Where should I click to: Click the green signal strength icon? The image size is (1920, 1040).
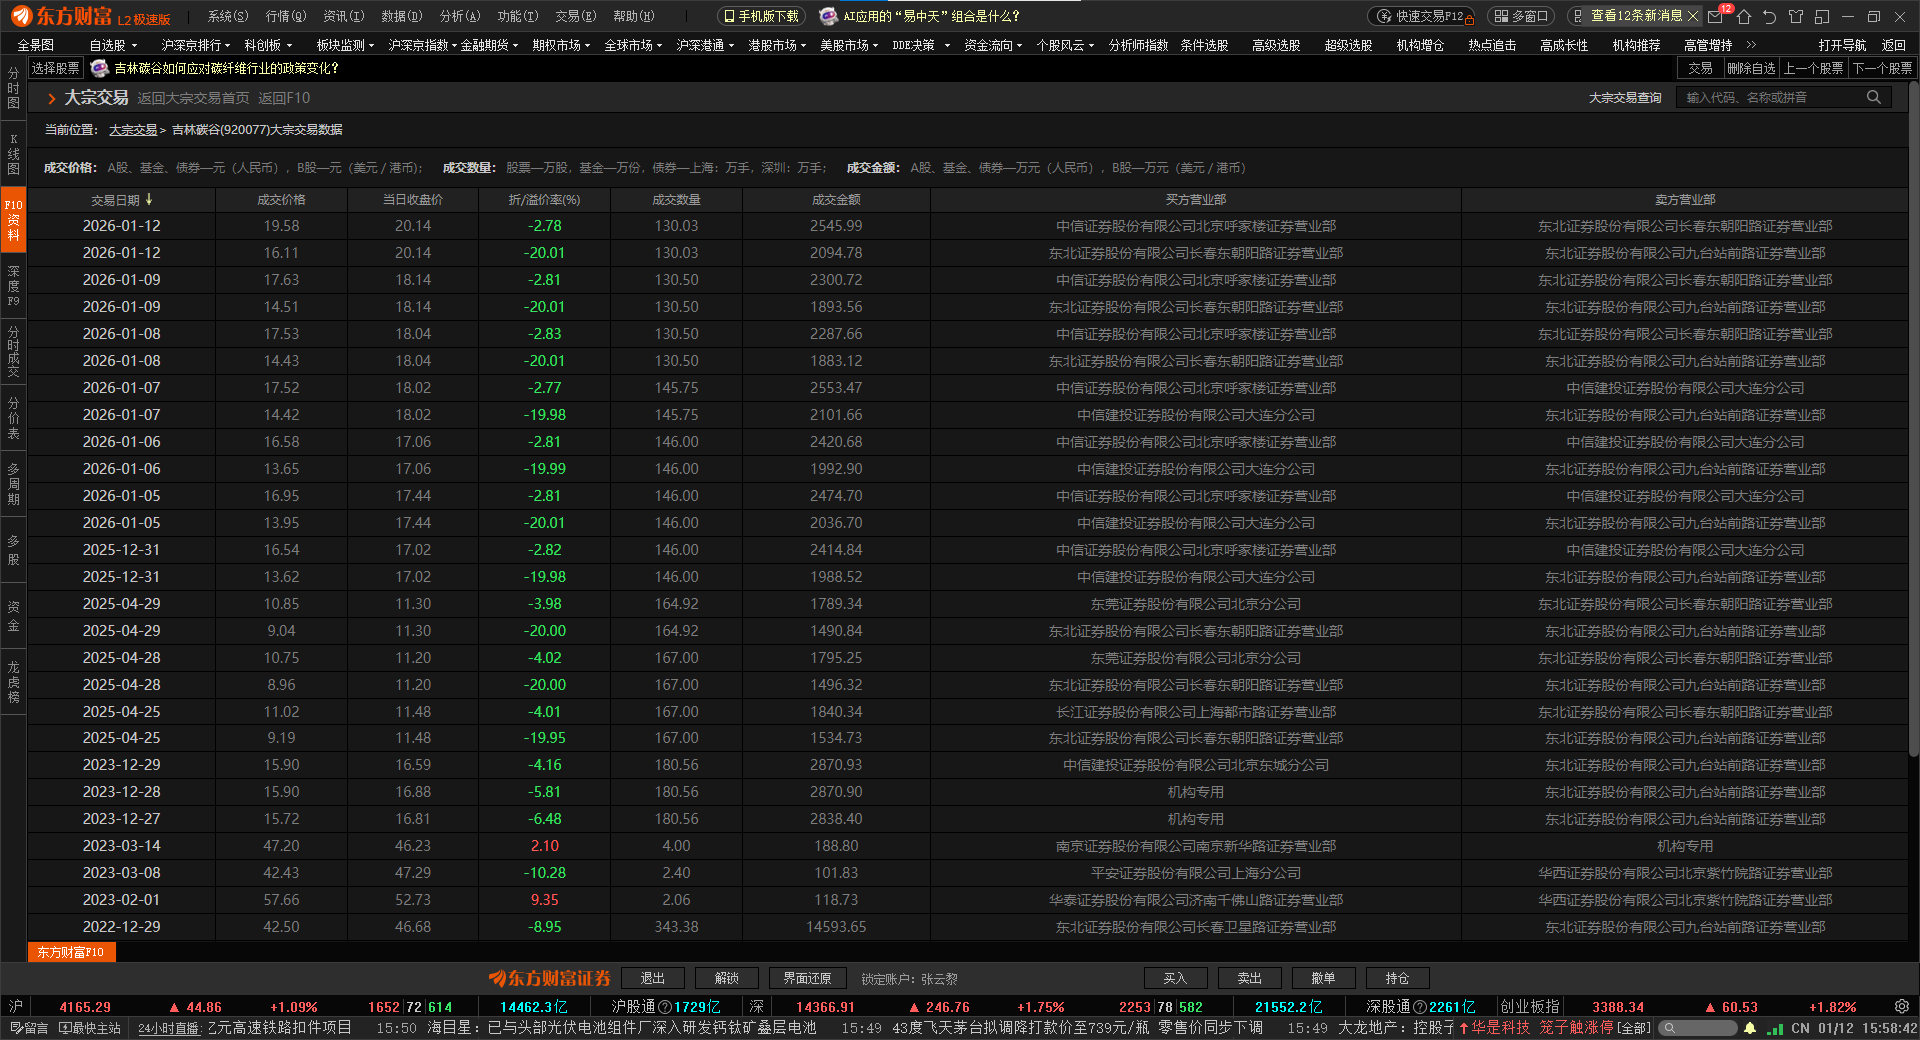(1775, 1028)
